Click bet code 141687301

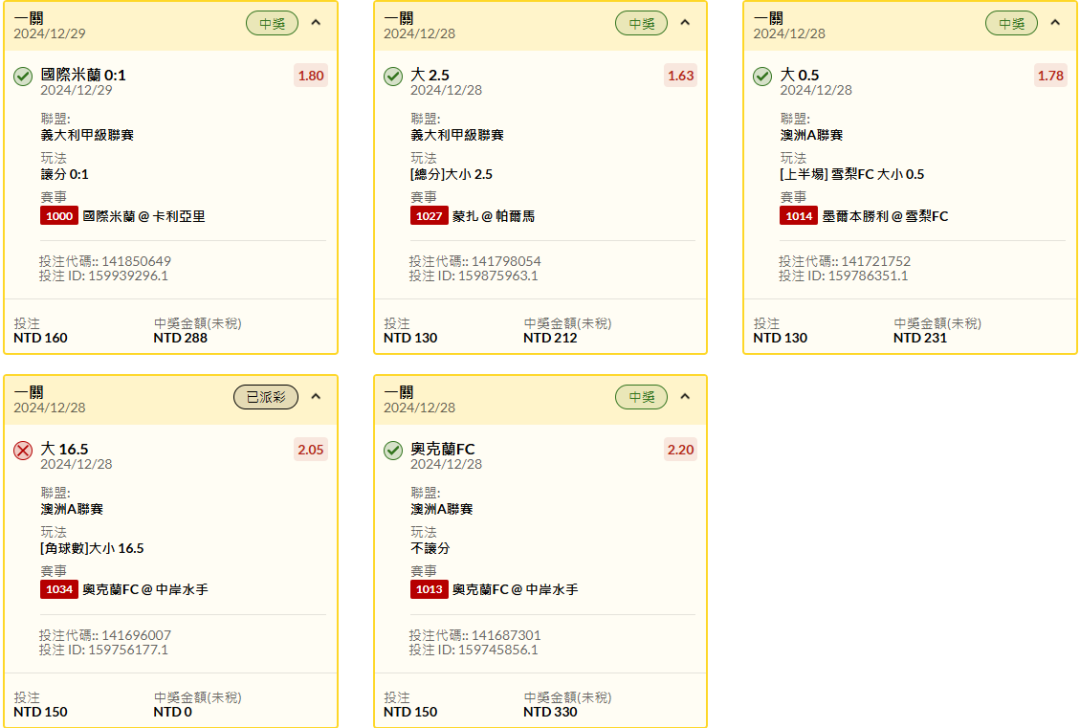(506, 635)
